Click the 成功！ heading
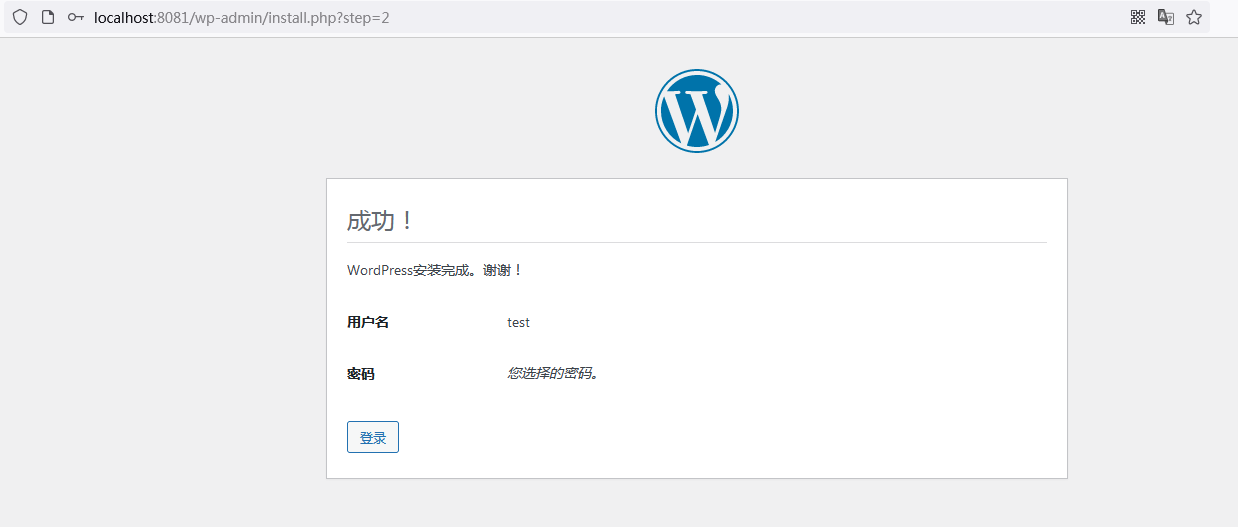This screenshot has width=1238, height=527. tap(381, 221)
